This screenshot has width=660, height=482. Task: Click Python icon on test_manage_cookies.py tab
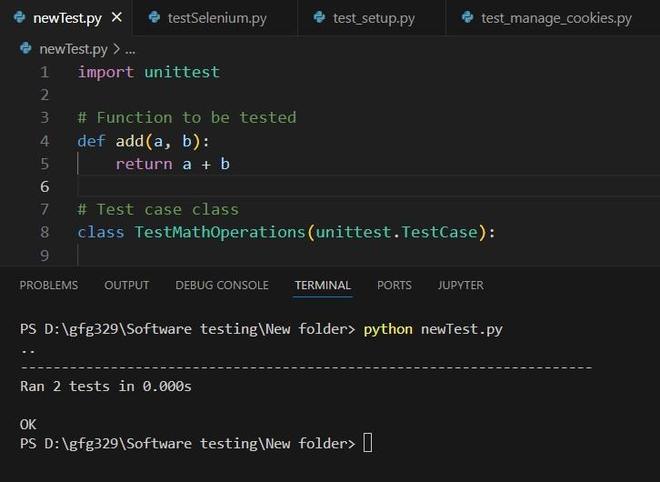click(468, 17)
